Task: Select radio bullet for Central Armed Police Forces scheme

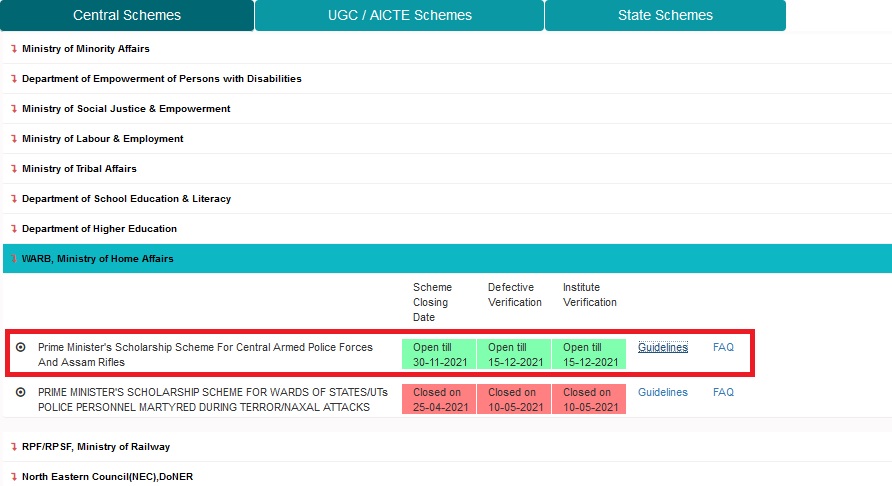Action: 21,348
